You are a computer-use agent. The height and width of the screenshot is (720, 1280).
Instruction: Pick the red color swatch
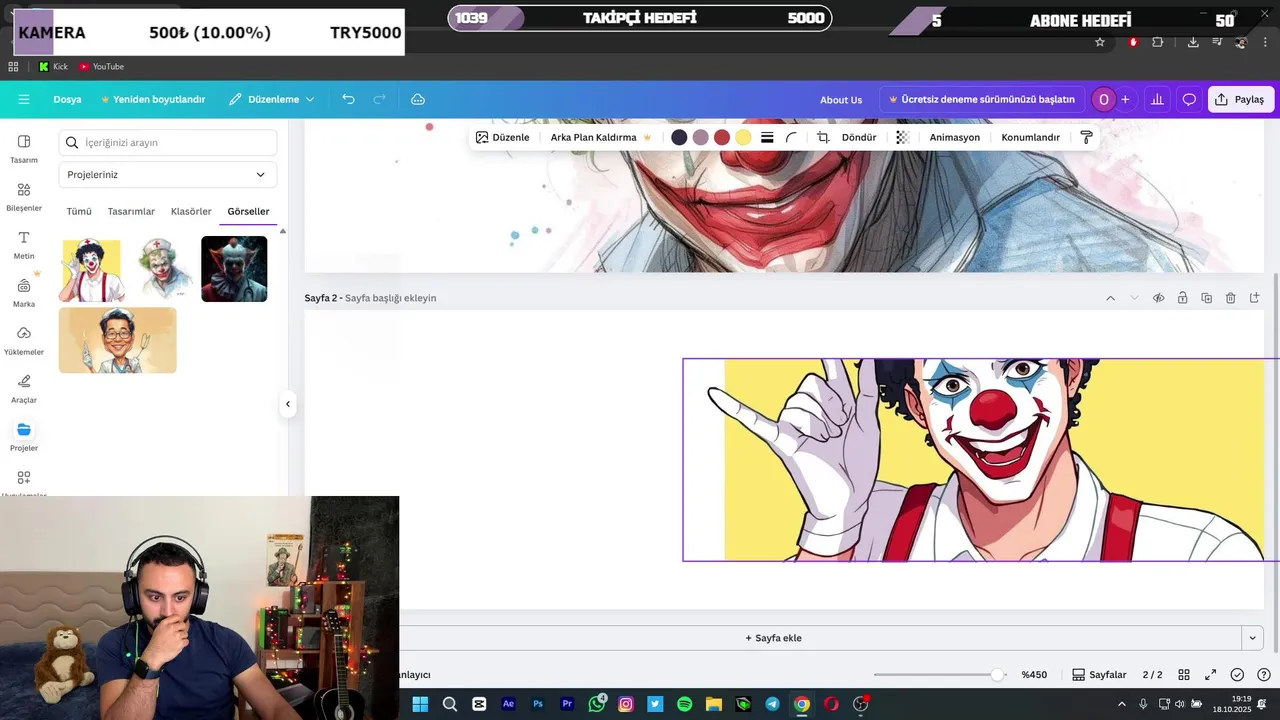click(722, 137)
